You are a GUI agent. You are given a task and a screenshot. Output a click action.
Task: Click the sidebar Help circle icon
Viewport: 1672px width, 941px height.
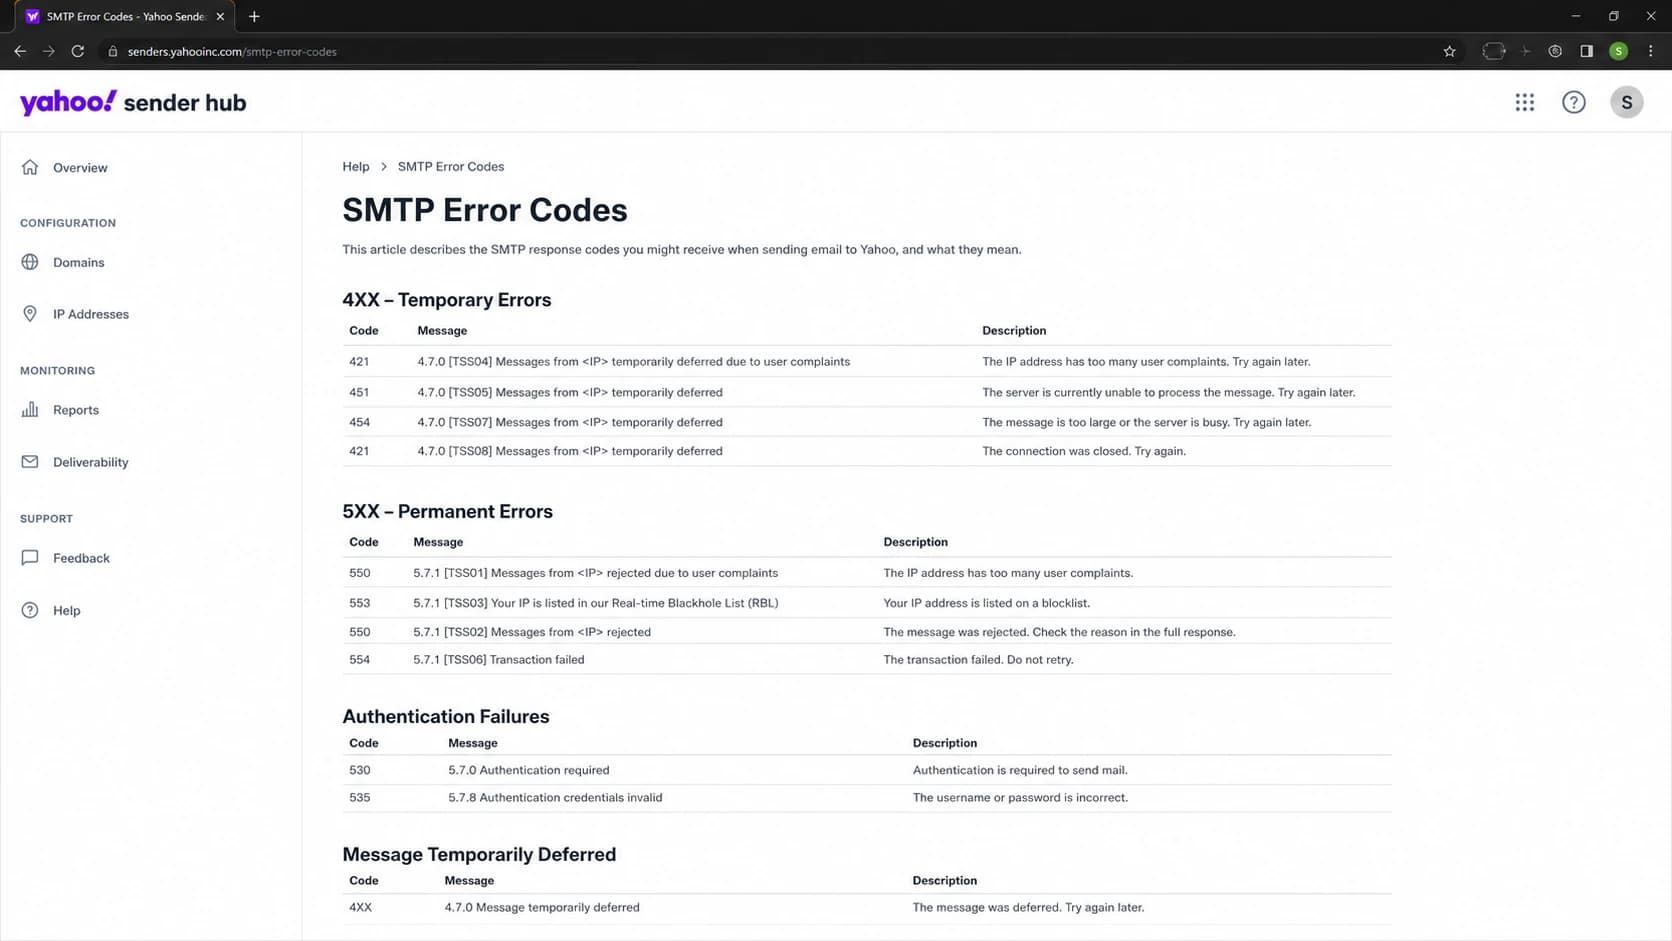tap(30, 610)
